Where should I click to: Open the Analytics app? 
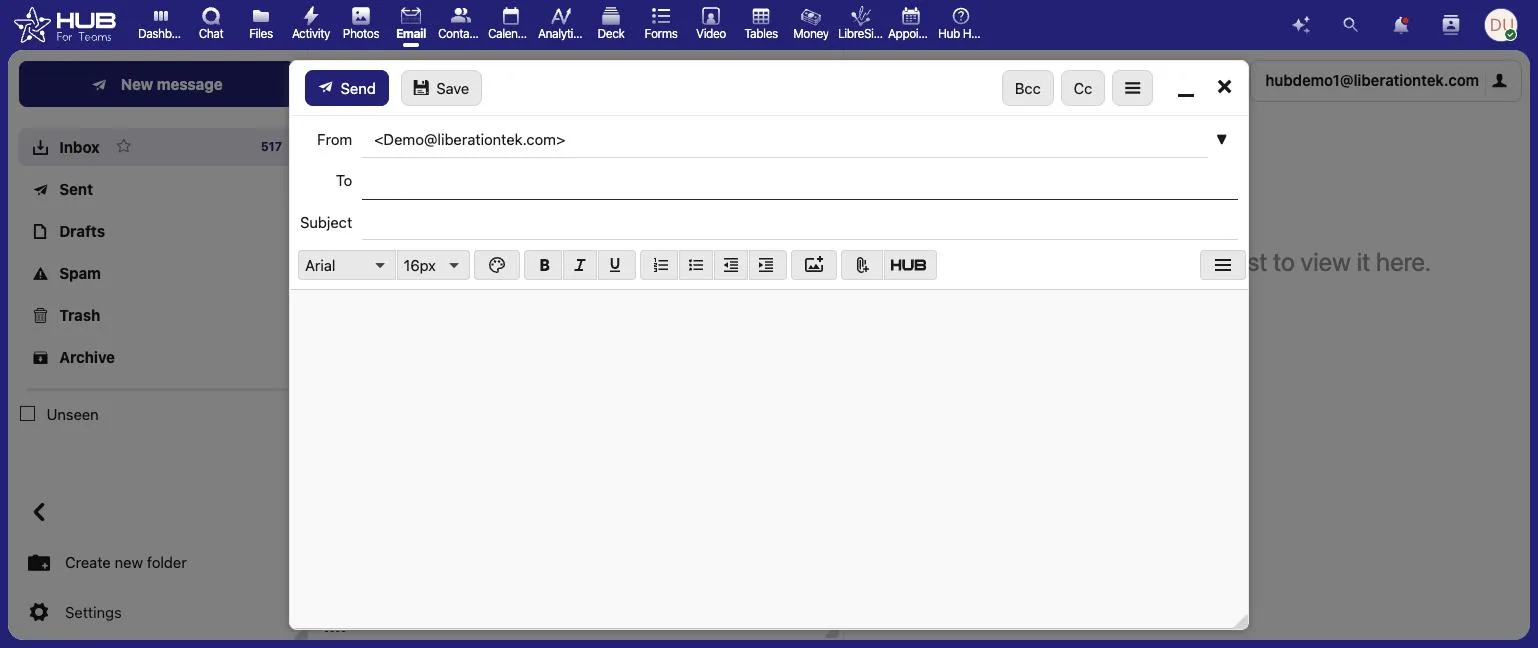(560, 24)
